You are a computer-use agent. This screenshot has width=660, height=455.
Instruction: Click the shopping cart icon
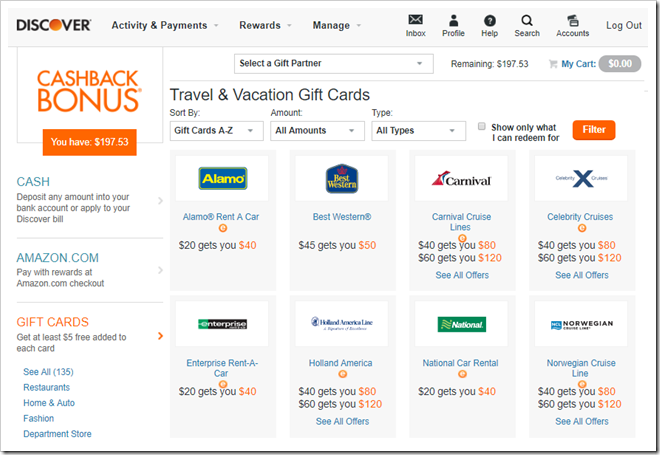tap(553, 64)
